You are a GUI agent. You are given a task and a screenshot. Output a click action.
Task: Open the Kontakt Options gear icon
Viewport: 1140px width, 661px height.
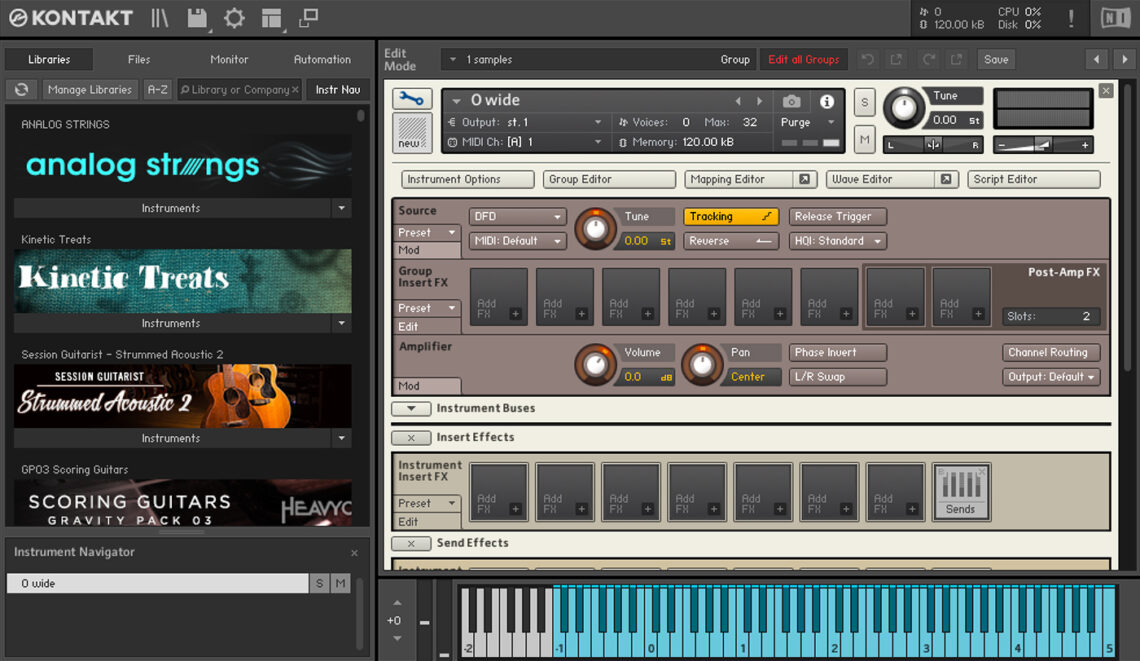pyautogui.click(x=232, y=18)
